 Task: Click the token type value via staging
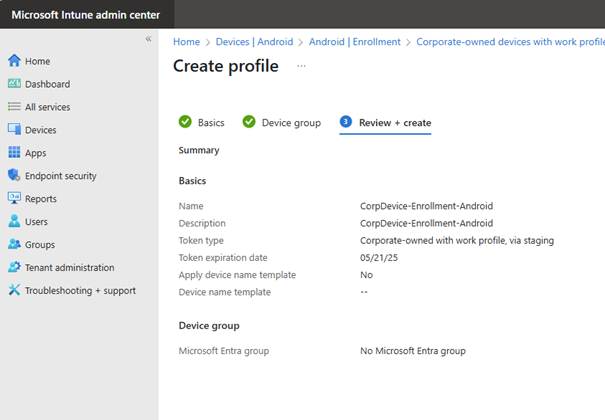[x=457, y=241]
